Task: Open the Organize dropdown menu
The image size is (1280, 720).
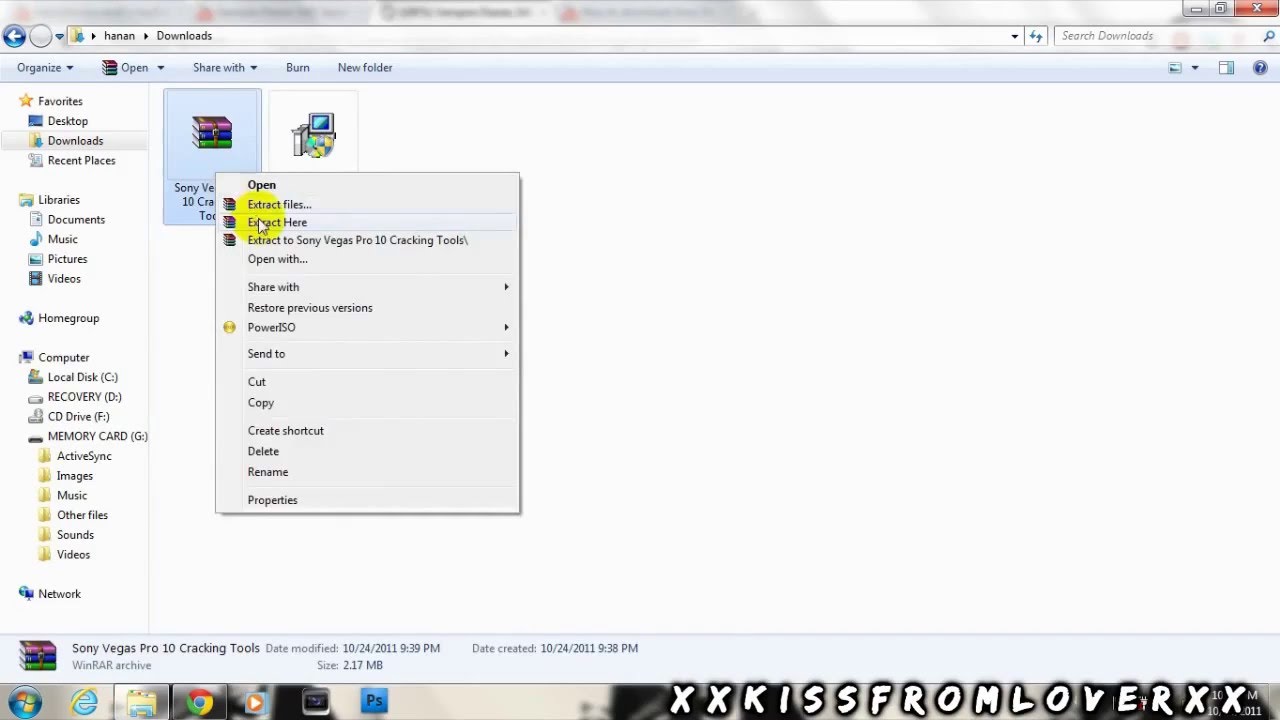Action: 45,68
